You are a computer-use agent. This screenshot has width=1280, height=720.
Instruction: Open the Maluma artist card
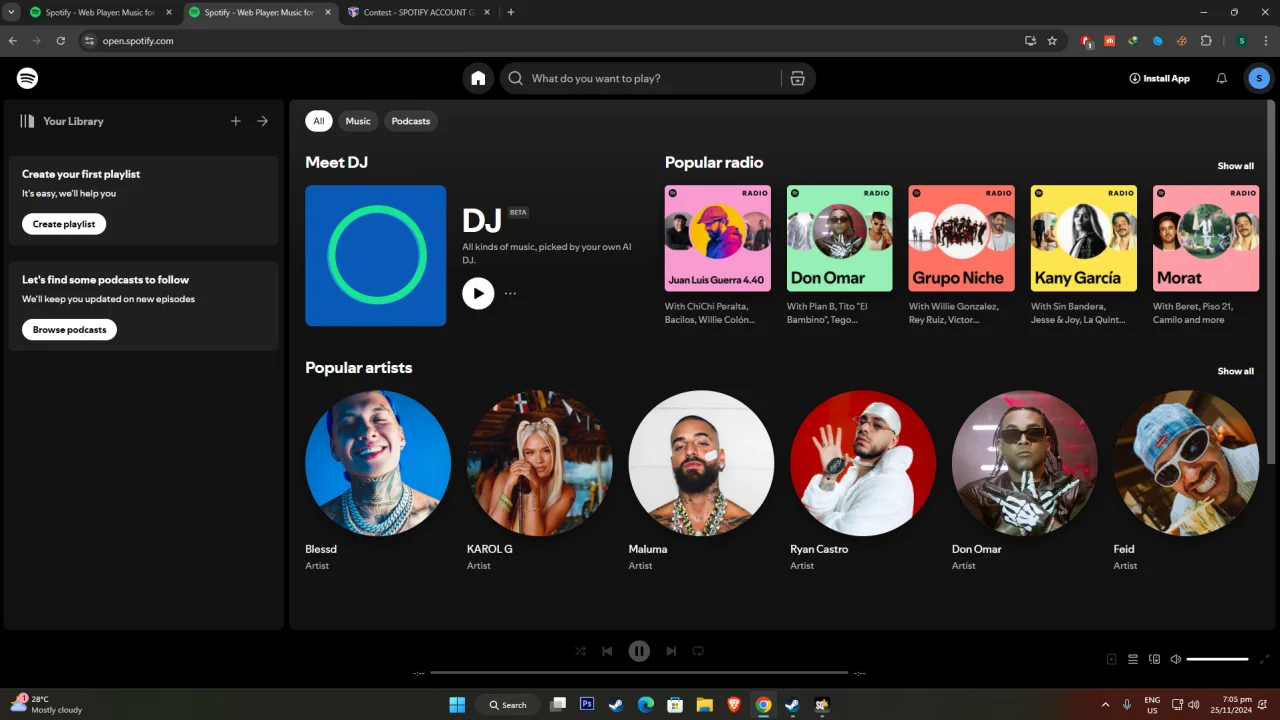click(x=701, y=483)
